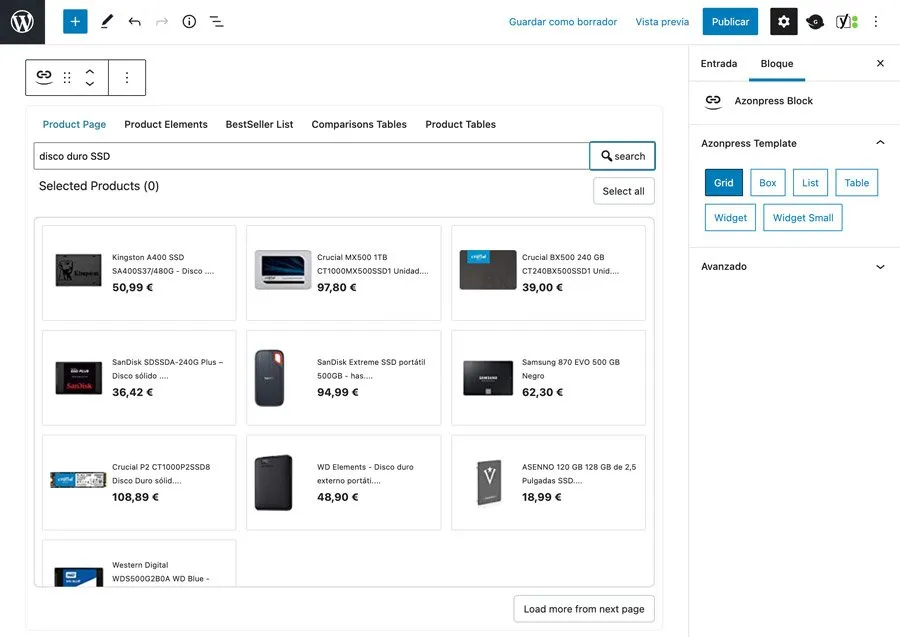
Task: Switch to the Entrada tab
Action: [x=719, y=64]
